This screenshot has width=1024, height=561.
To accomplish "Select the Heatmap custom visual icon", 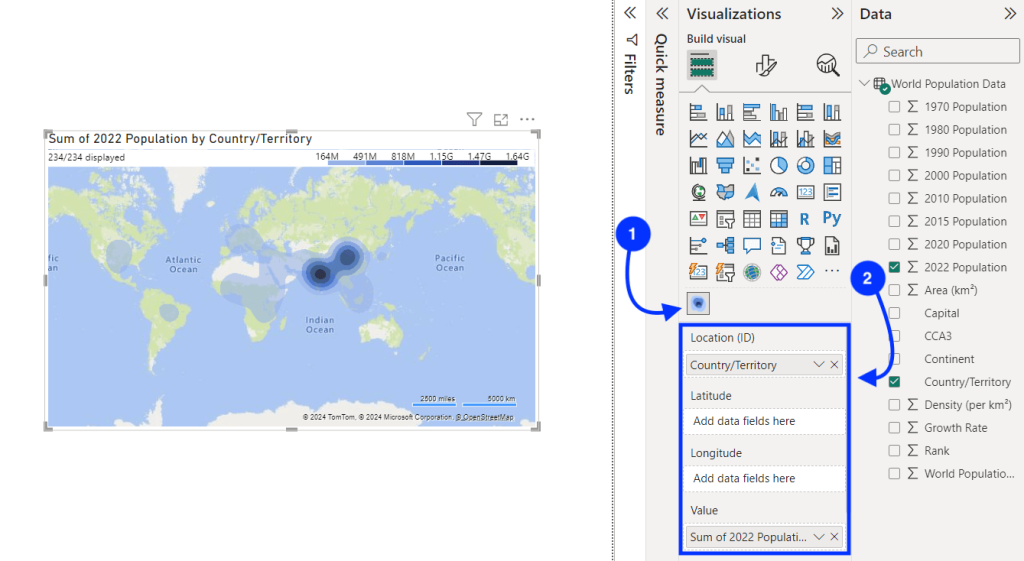I will pos(698,304).
